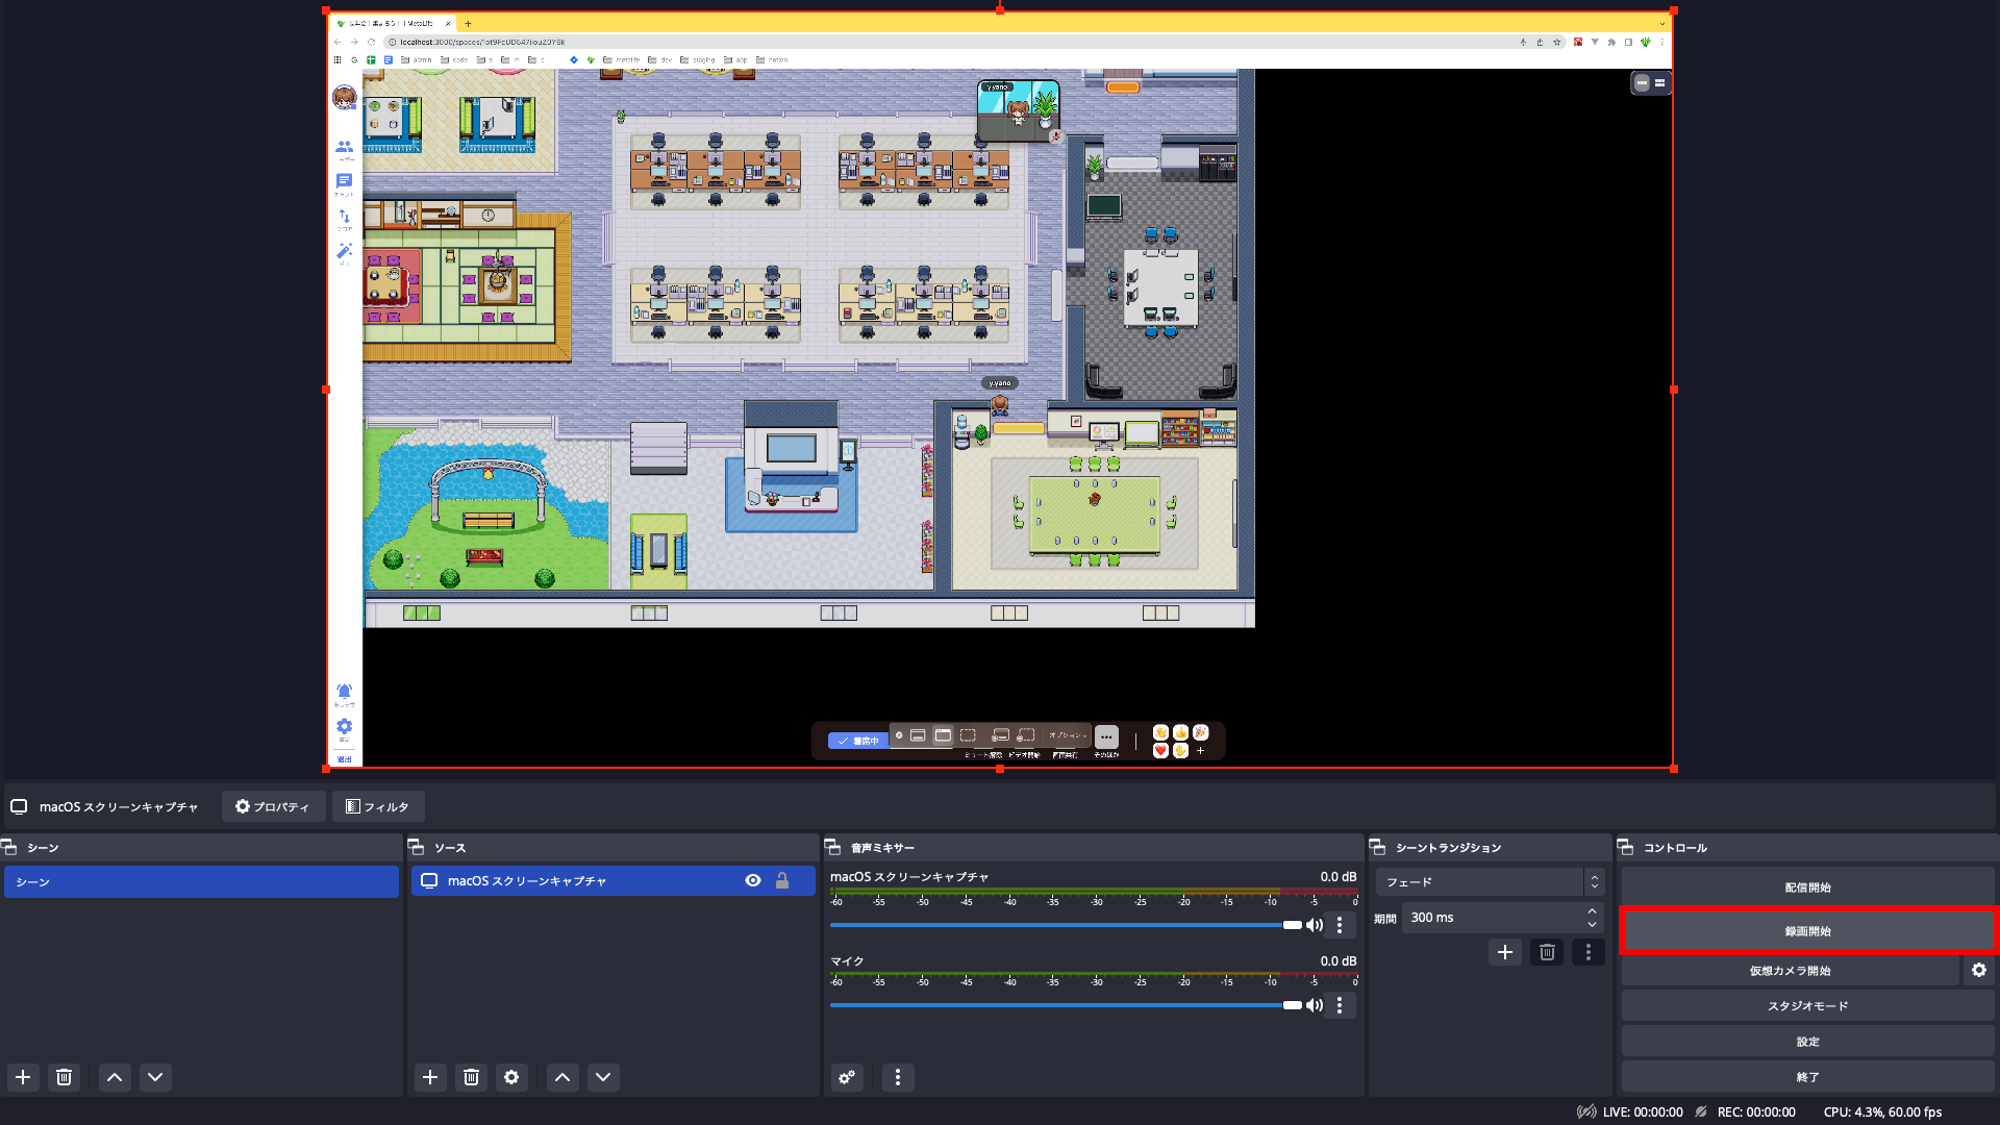Add a transition with the plus button
Image resolution: width=2000 pixels, height=1125 pixels.
pos(1505,952)
